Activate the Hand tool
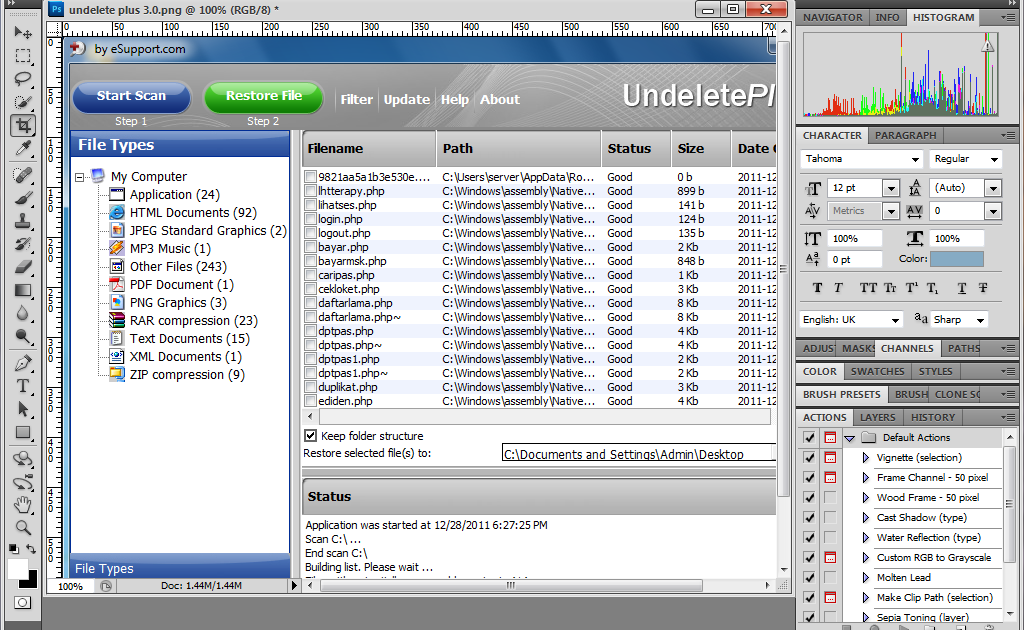 point(23,505)
